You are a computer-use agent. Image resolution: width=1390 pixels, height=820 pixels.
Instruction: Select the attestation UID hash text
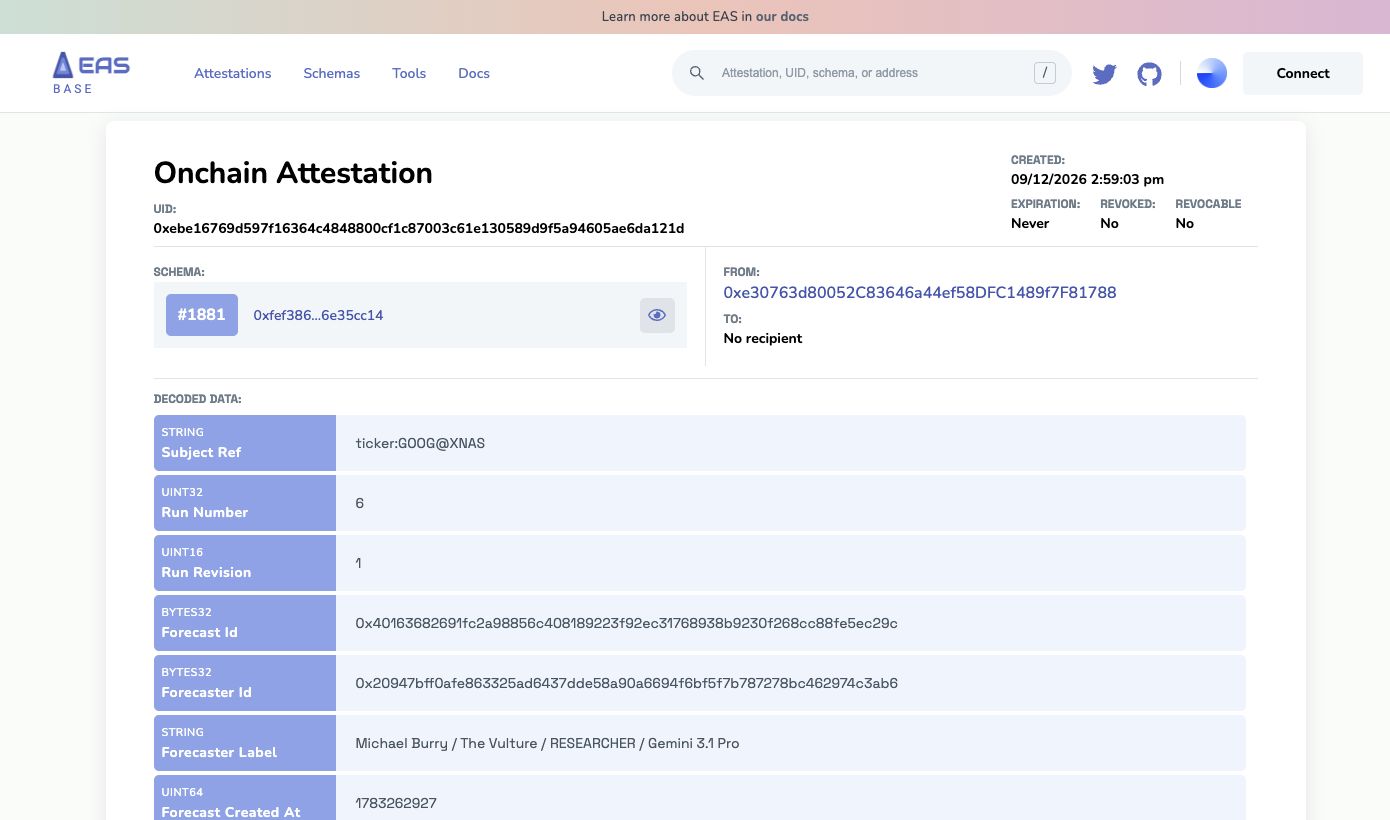tap(419, 228)
